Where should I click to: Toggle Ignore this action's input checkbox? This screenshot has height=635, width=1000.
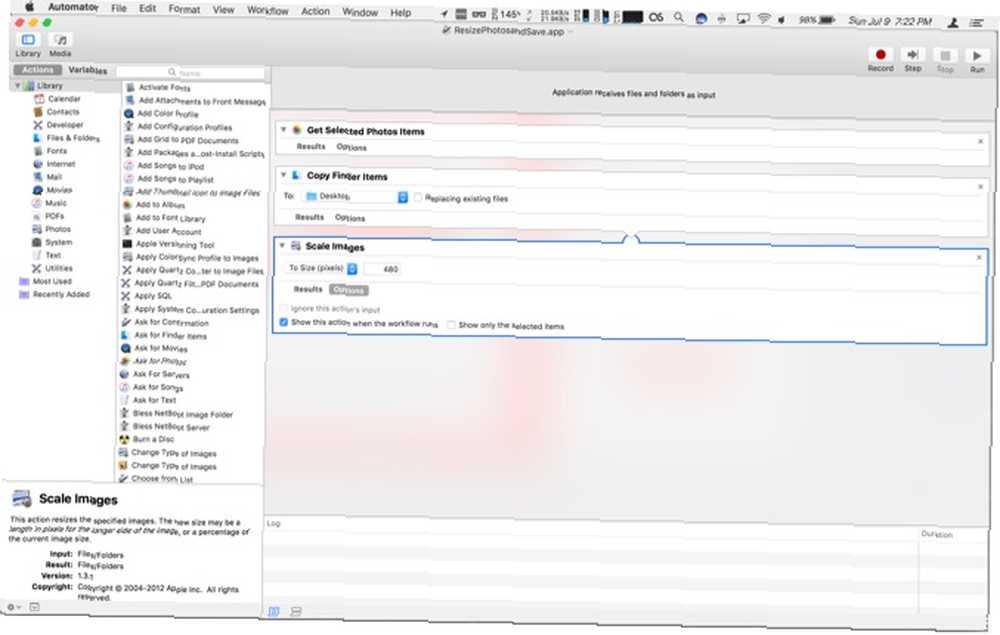pyautogui.click(x=284, y=308)
